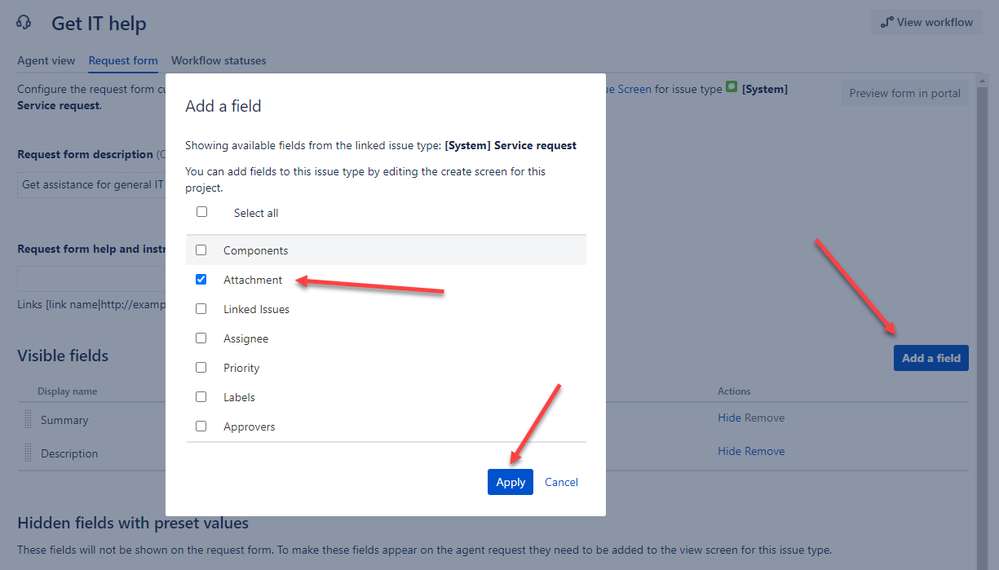Click the Labels label text
Image resolution: width=999 pixels, height=570 pixels.
(239, 397)
